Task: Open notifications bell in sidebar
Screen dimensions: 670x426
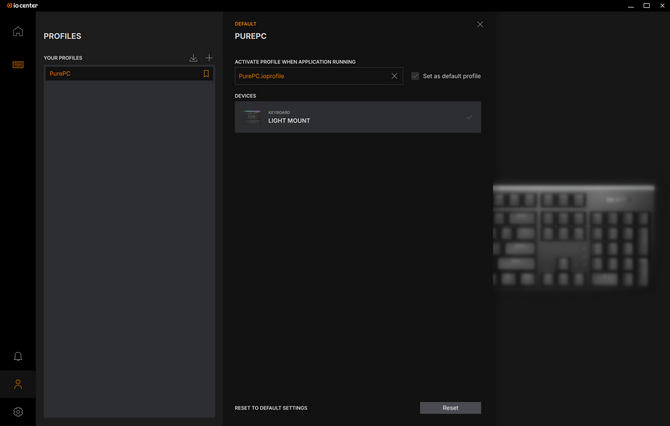Action: 18,356
